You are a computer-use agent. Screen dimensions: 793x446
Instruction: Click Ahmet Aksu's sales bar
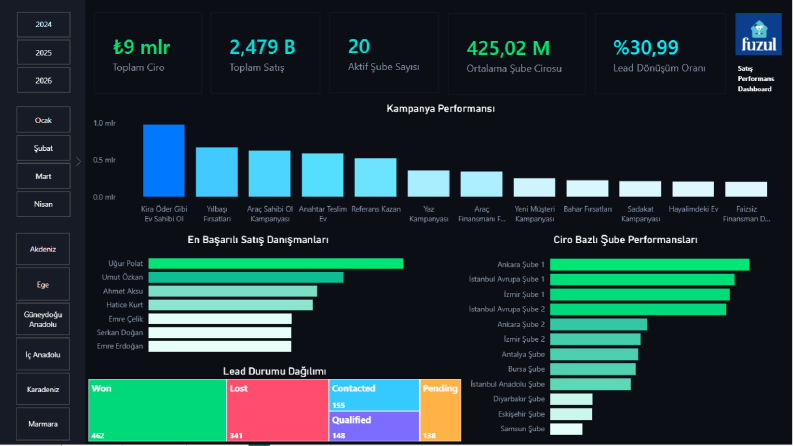tap(233, 291)
